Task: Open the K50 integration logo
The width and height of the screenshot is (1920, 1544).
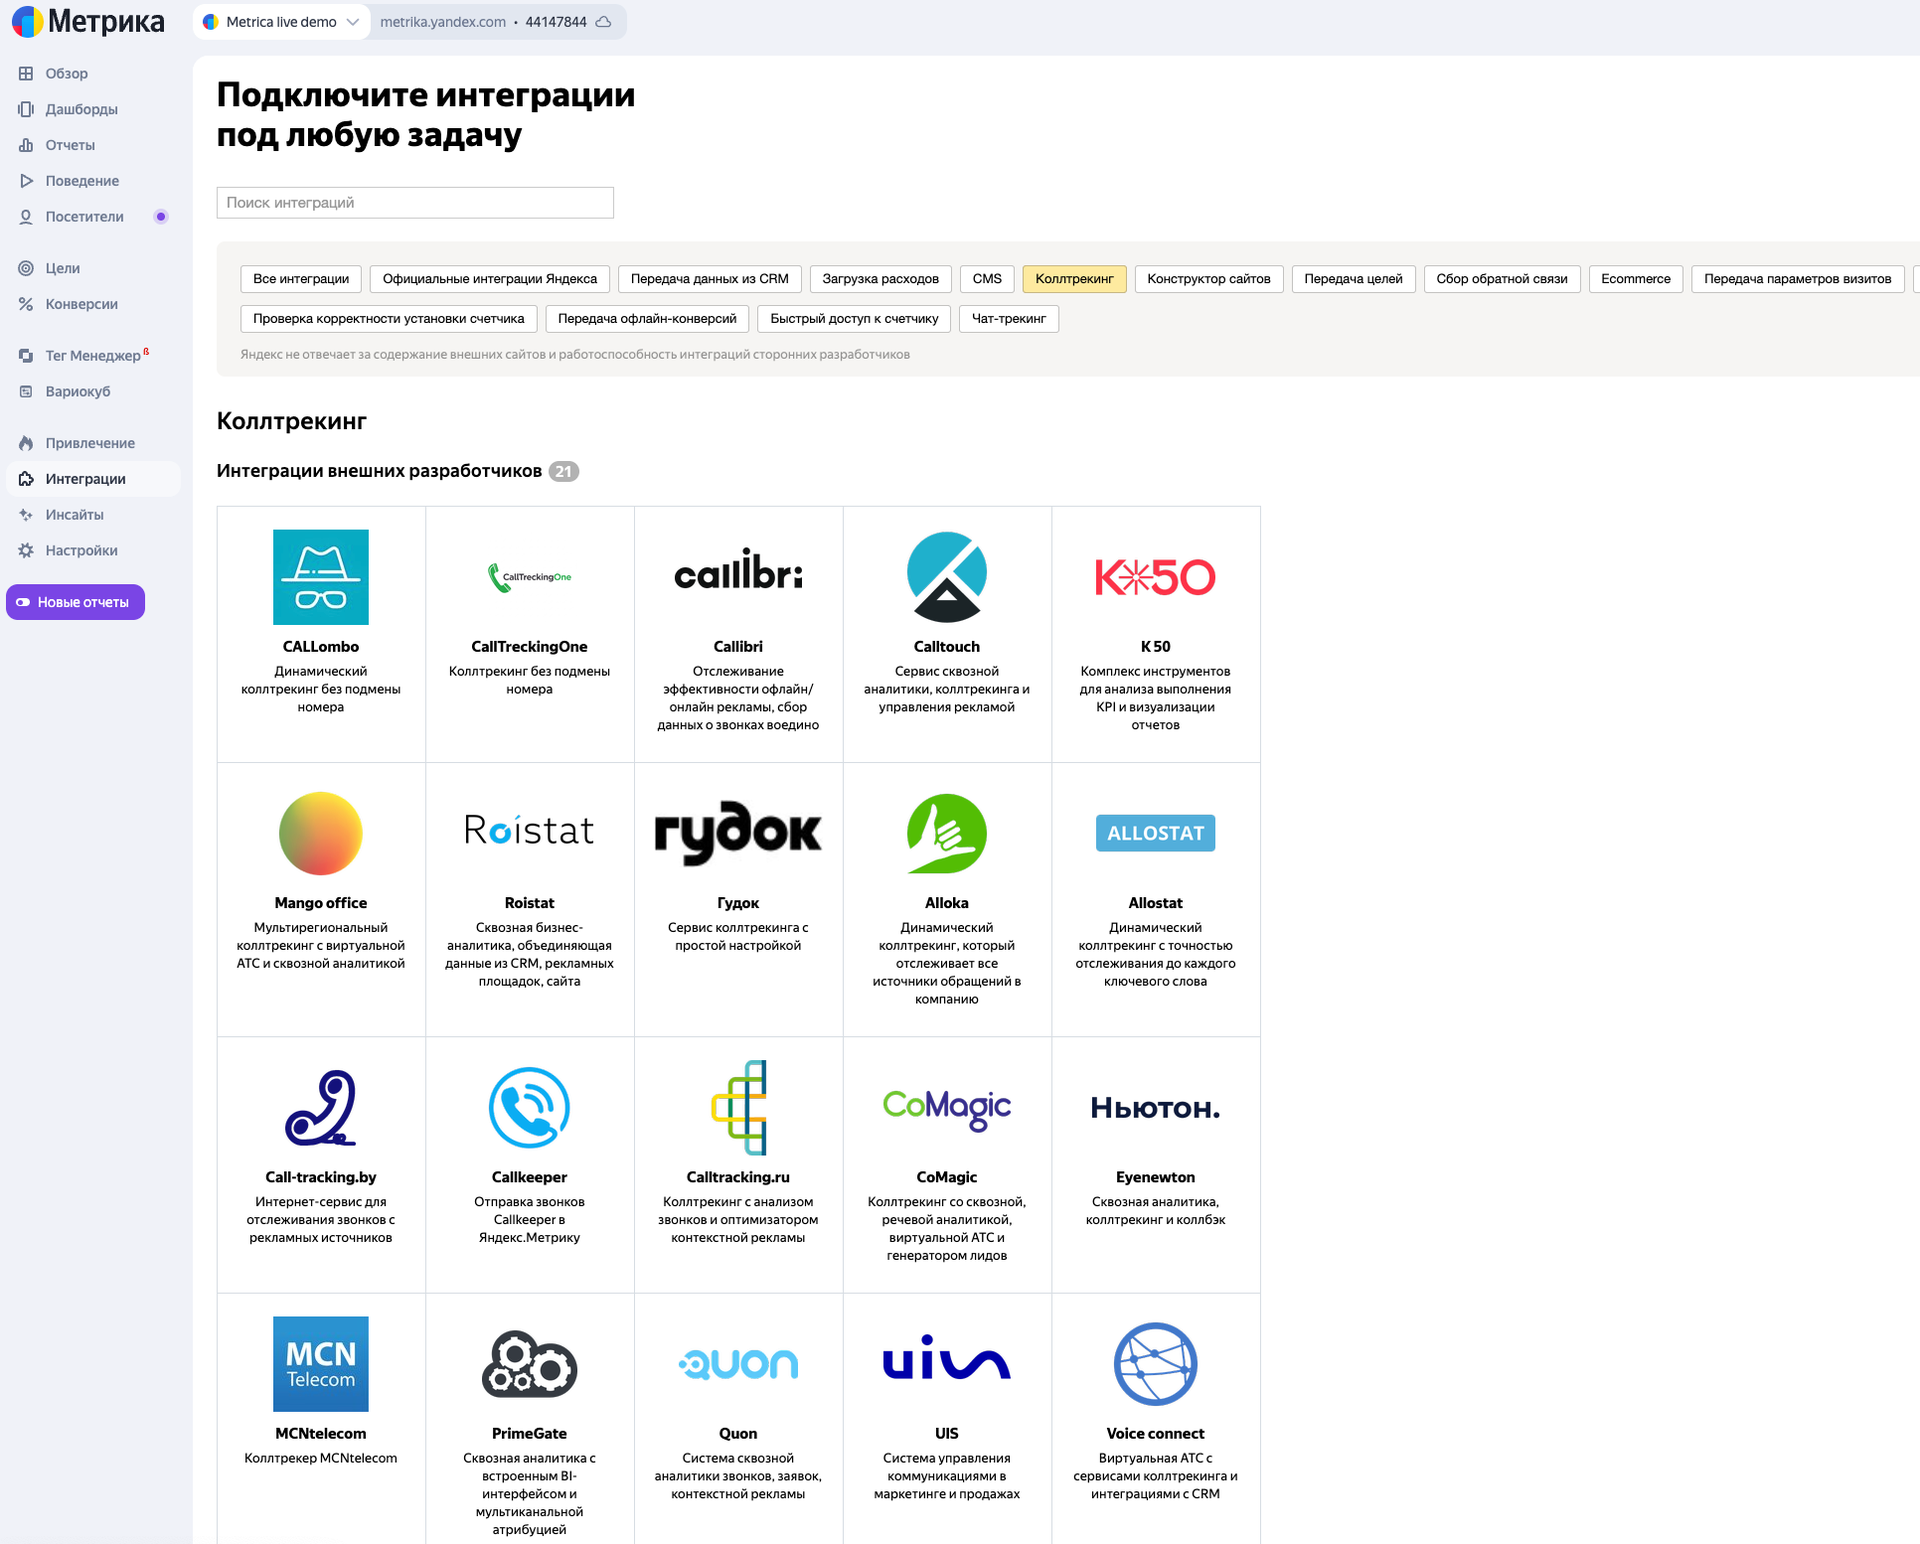Action: click(x=1156, y=577)
